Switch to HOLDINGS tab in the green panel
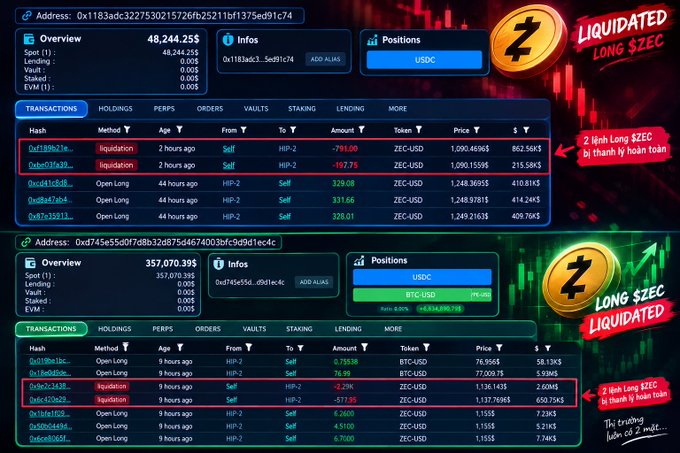The width and height of the screenshot is (680, 453). (114, 329)
